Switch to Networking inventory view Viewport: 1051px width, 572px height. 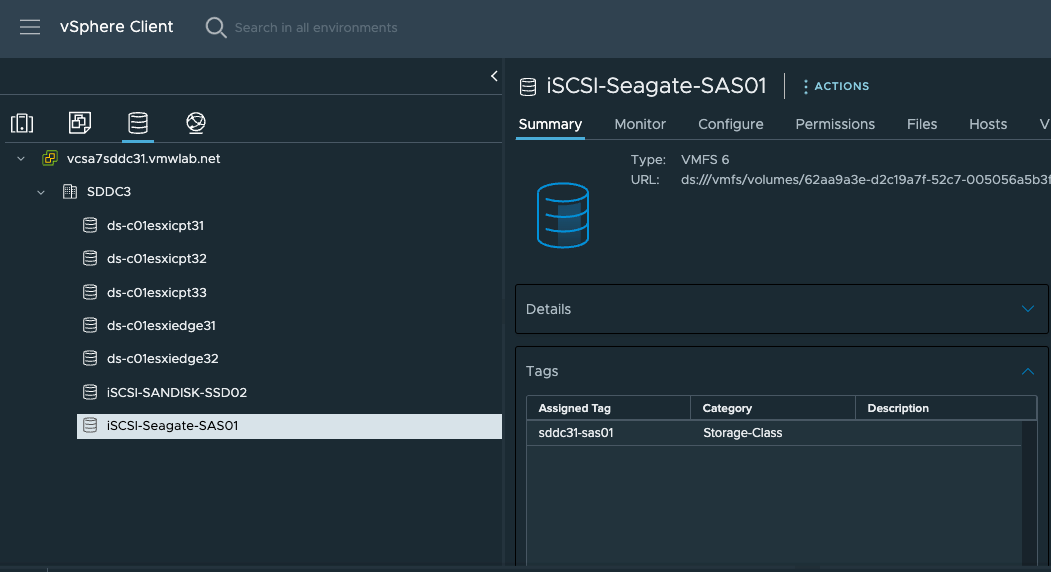coord(196,123)
